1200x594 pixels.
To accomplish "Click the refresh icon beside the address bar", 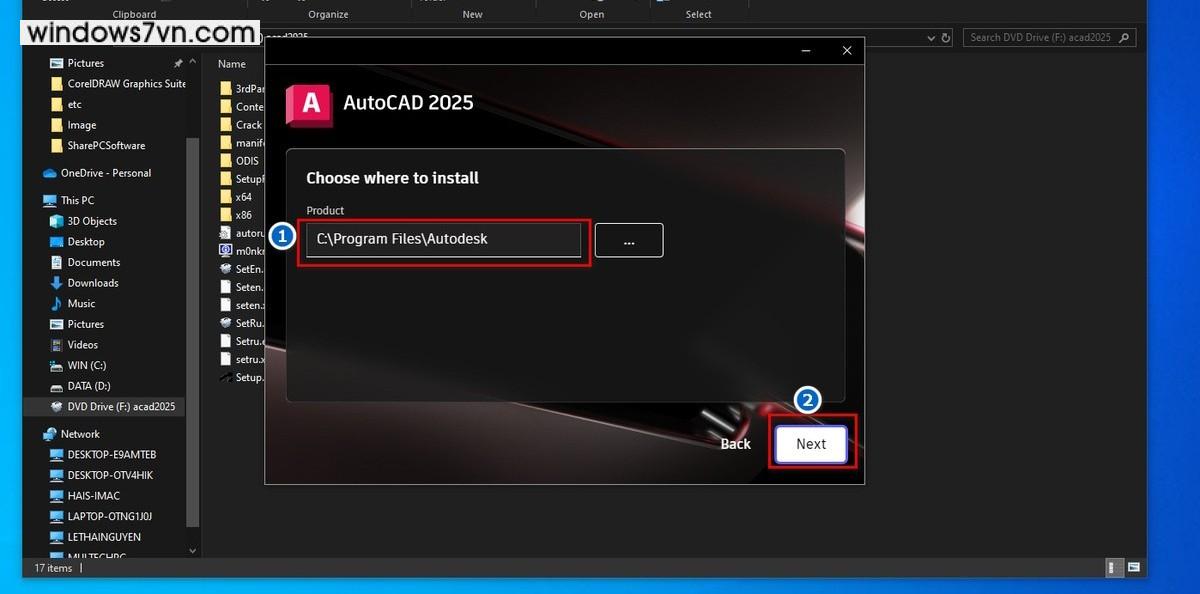I will click(x=946, y=38).
